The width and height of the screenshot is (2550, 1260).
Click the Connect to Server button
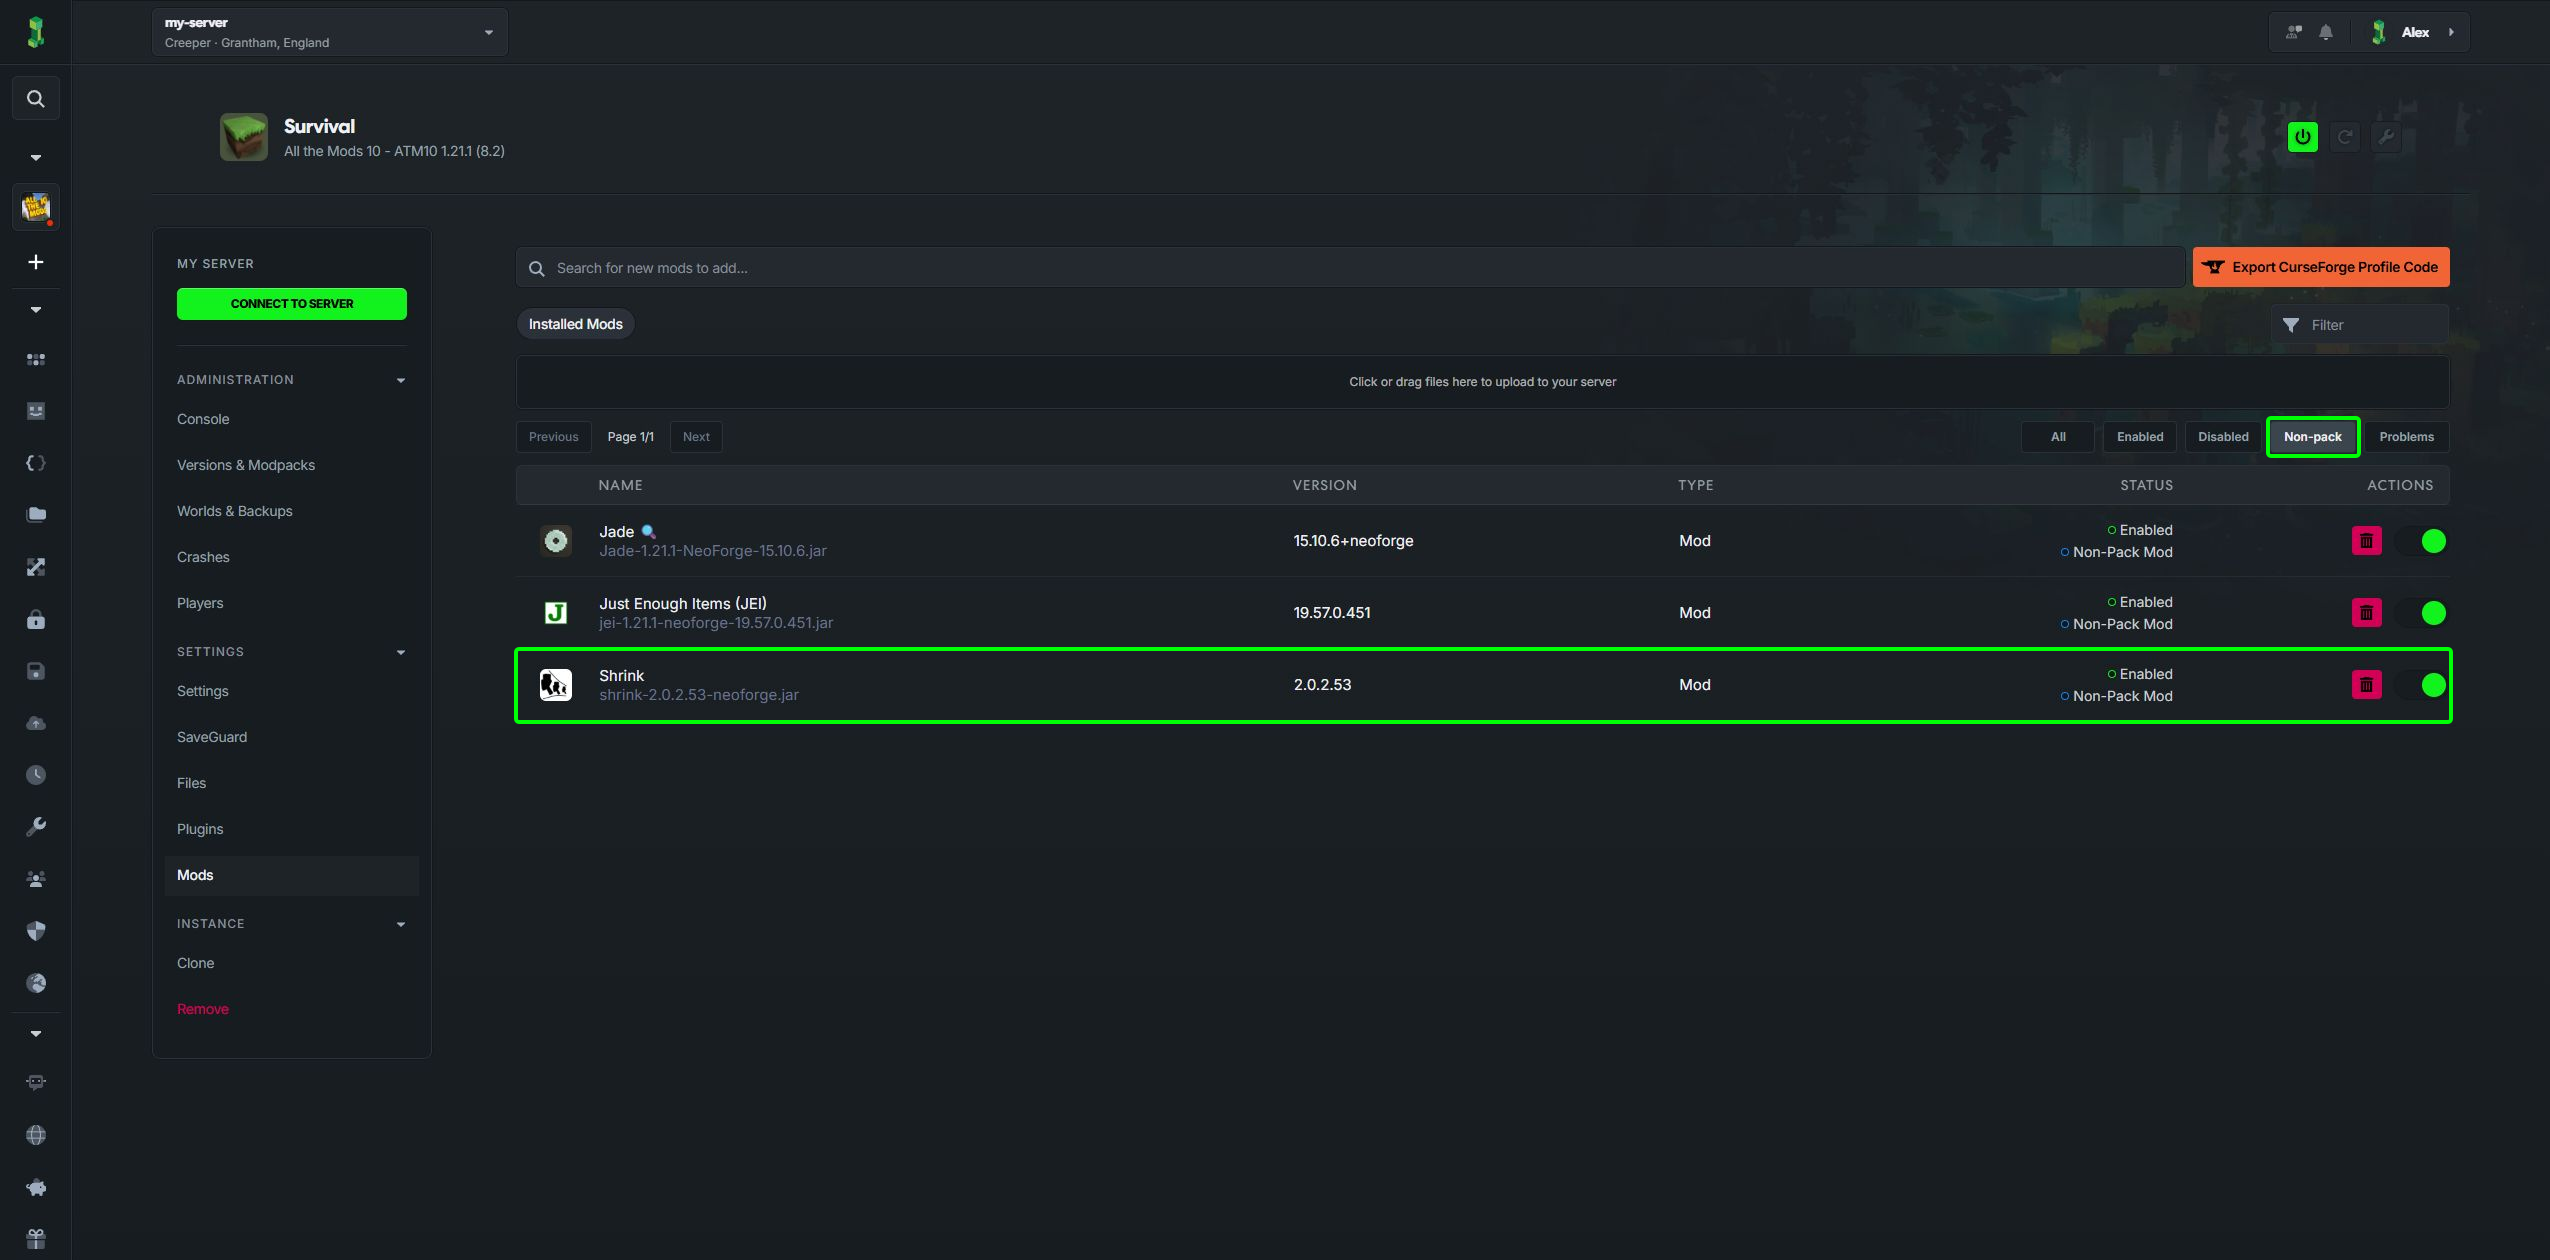[x=292, y=304]
